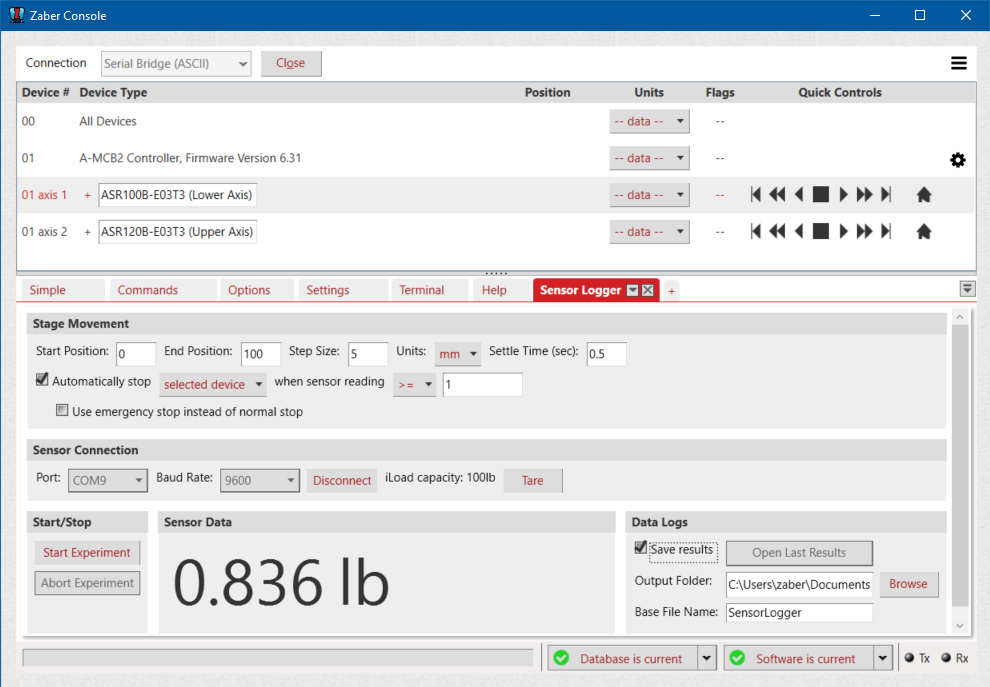Switch to the Help tab
The height and width of the screenshot is (687, 990).
coord(501,290)
